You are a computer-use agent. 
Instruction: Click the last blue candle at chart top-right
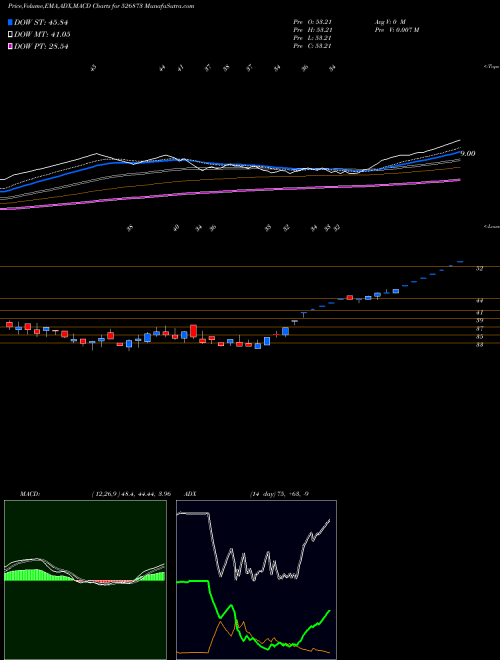point(460,262)
